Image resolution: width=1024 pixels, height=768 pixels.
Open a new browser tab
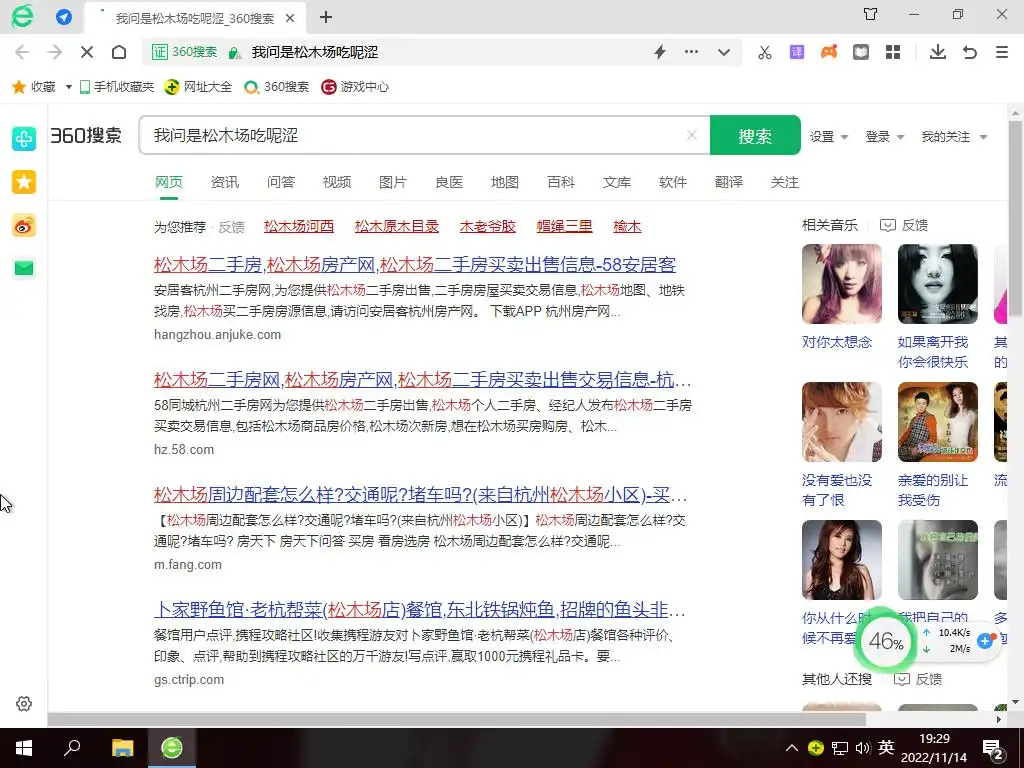pyautogui.click(x=326, y=18)
